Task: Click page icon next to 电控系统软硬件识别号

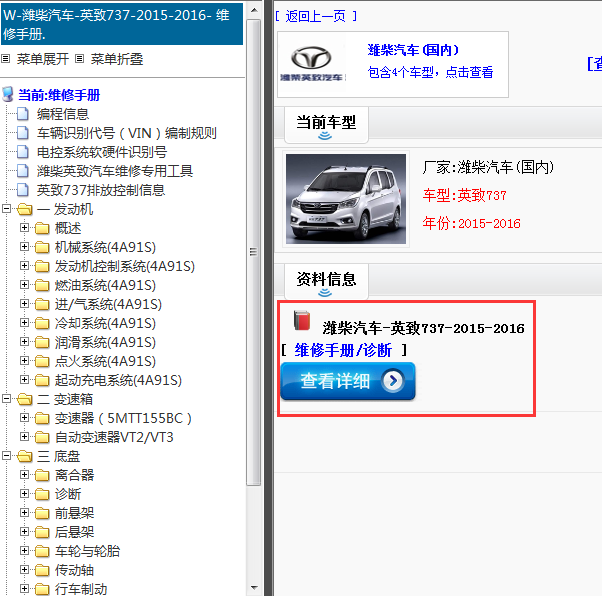Action: (23, 152)
